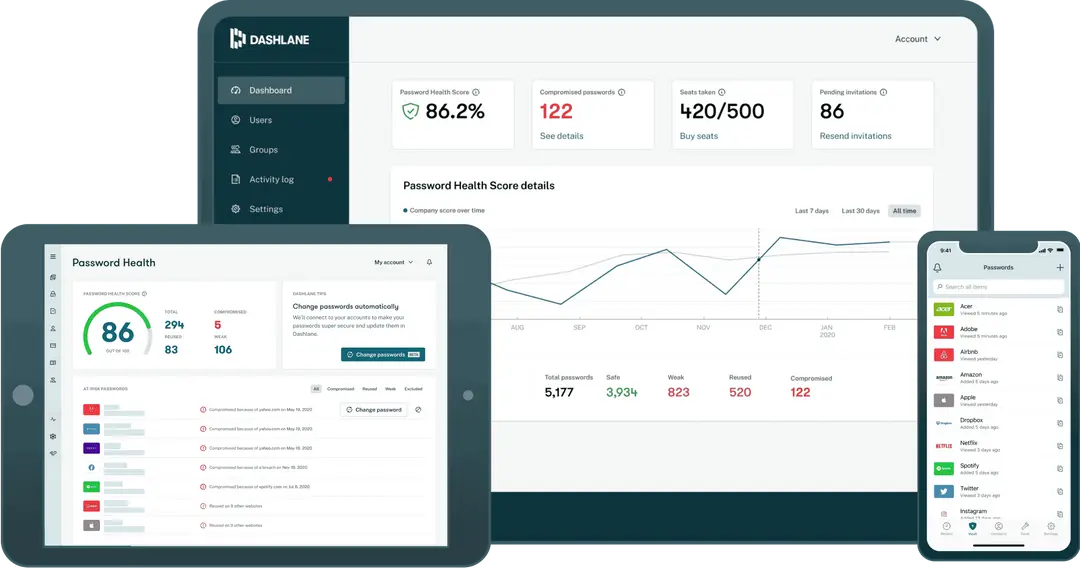Open the Contacts tab in phone bottom bar
The height and width of the screenshot is (568, 1080).
point(999,528)
